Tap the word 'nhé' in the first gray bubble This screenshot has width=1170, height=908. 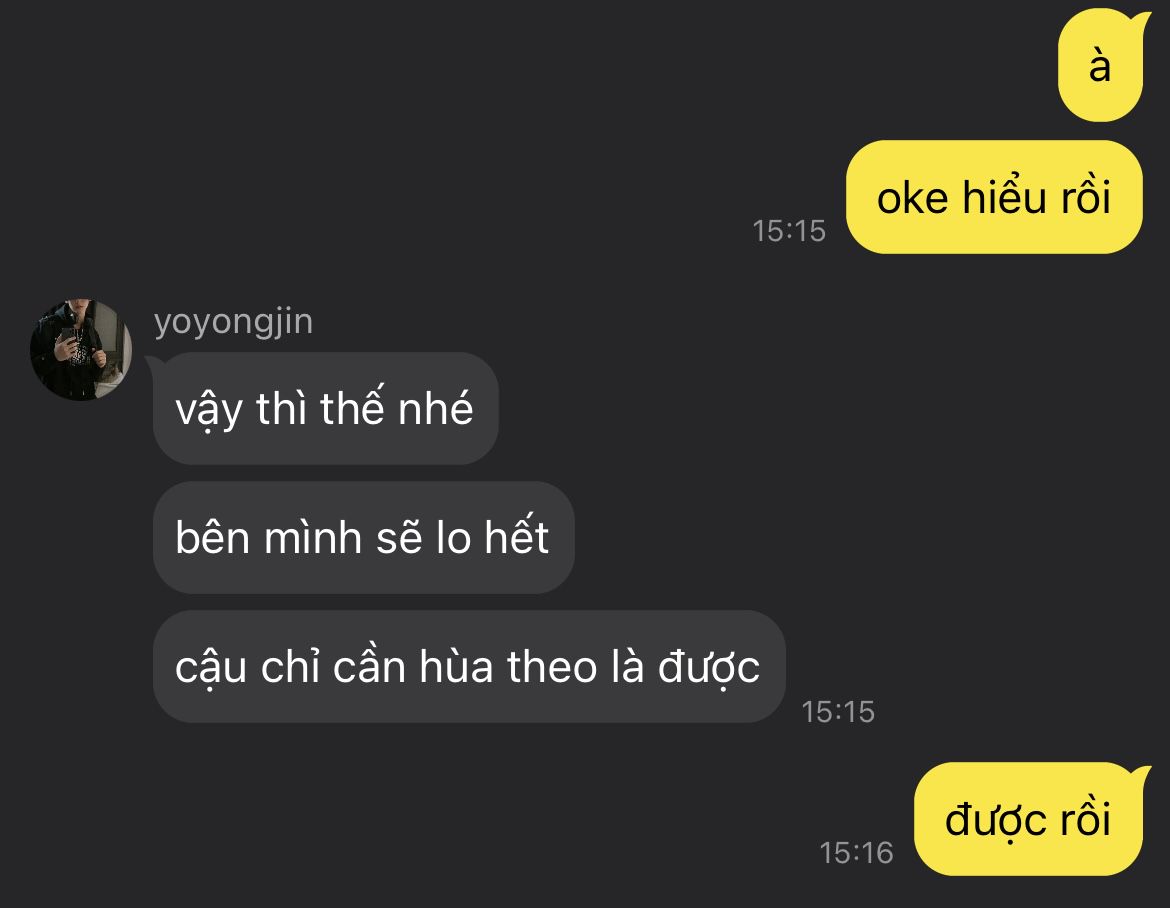(436, 408)
